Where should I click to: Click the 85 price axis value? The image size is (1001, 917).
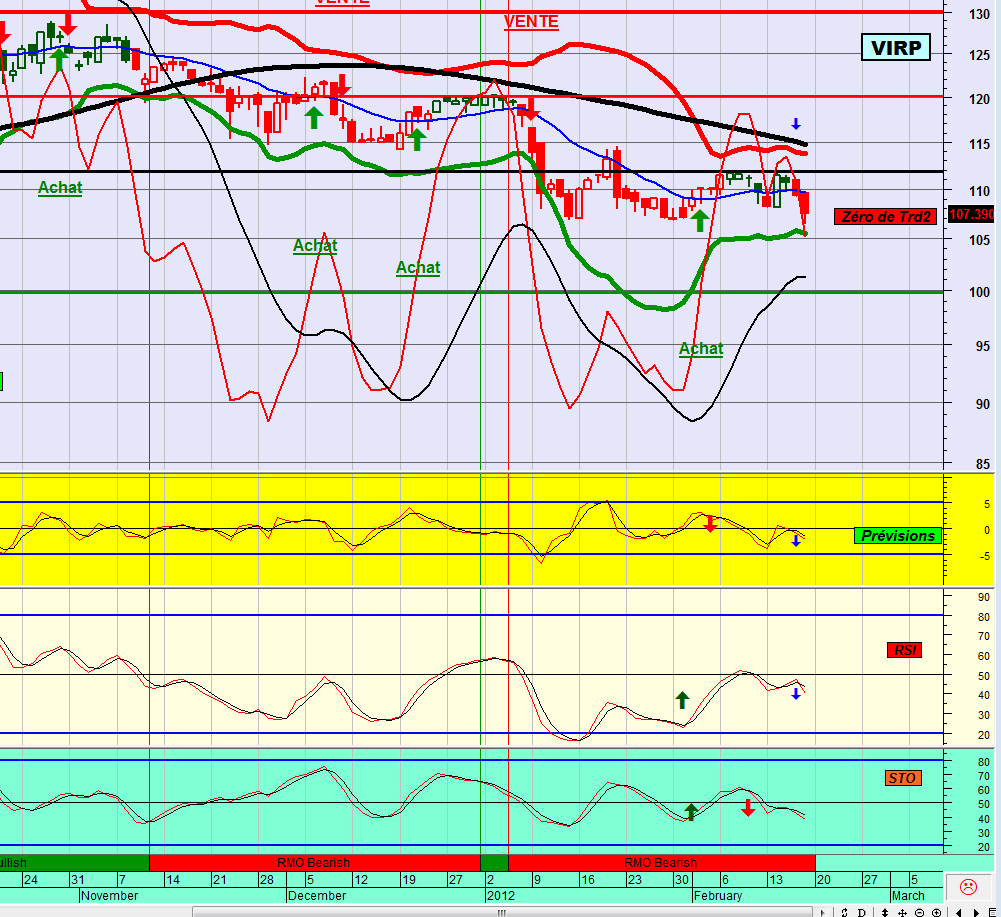[x=983, y=464]
